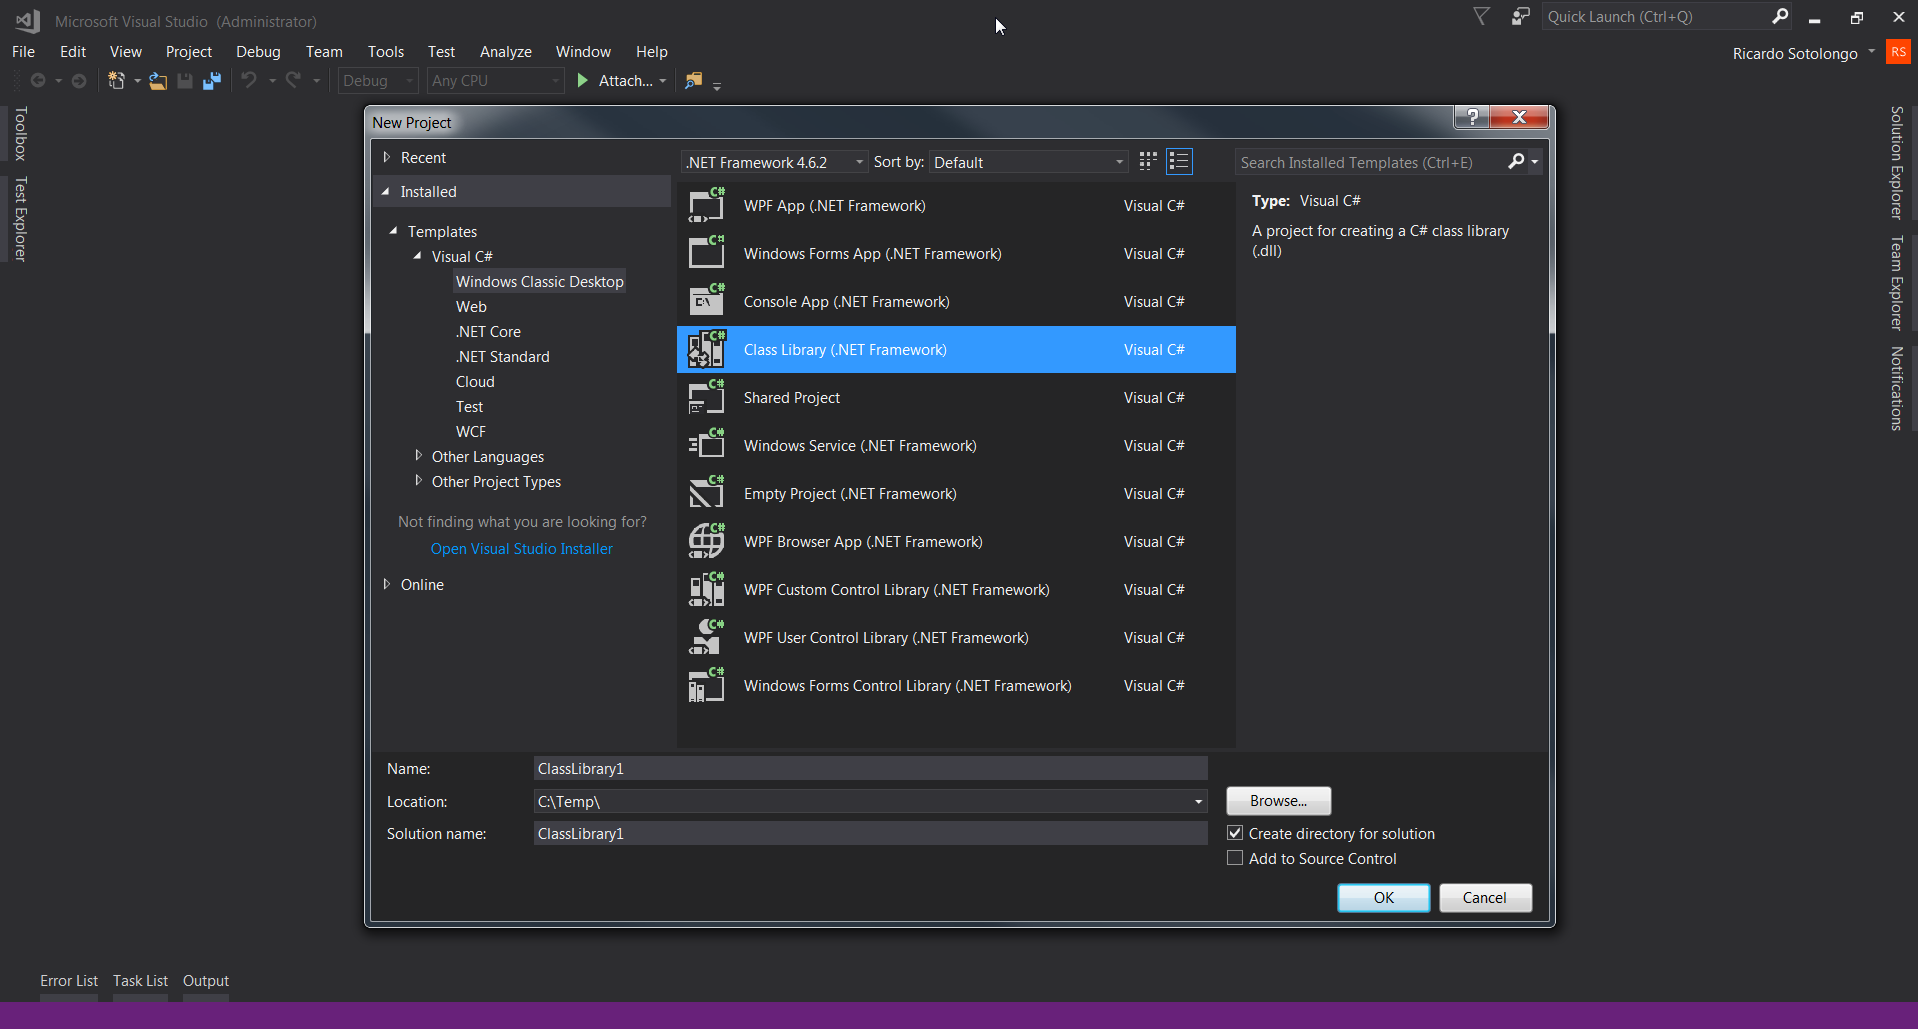
Task: Open the Location path dropdown arrow
Action: click(1197, 801)
